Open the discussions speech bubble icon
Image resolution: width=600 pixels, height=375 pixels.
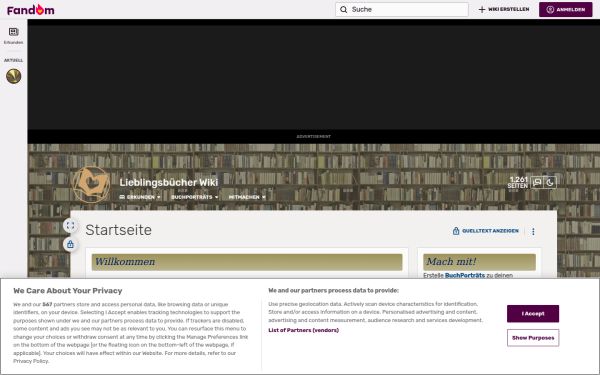(537, 183)
